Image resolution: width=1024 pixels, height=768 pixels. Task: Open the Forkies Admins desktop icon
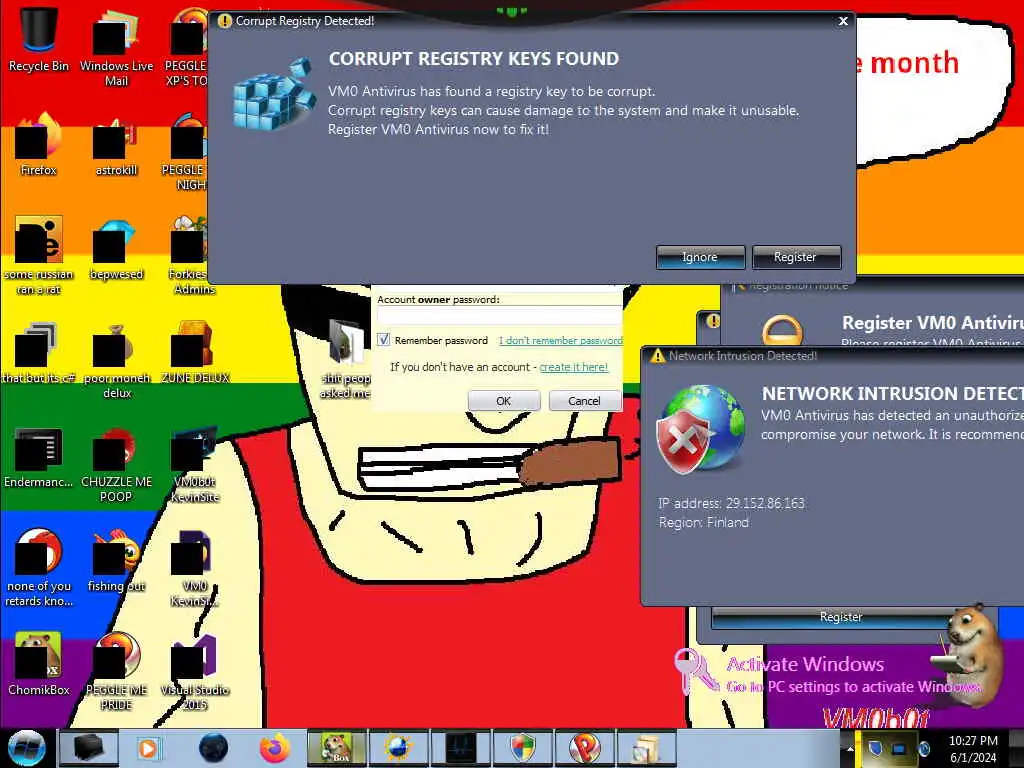pos(191,255)
